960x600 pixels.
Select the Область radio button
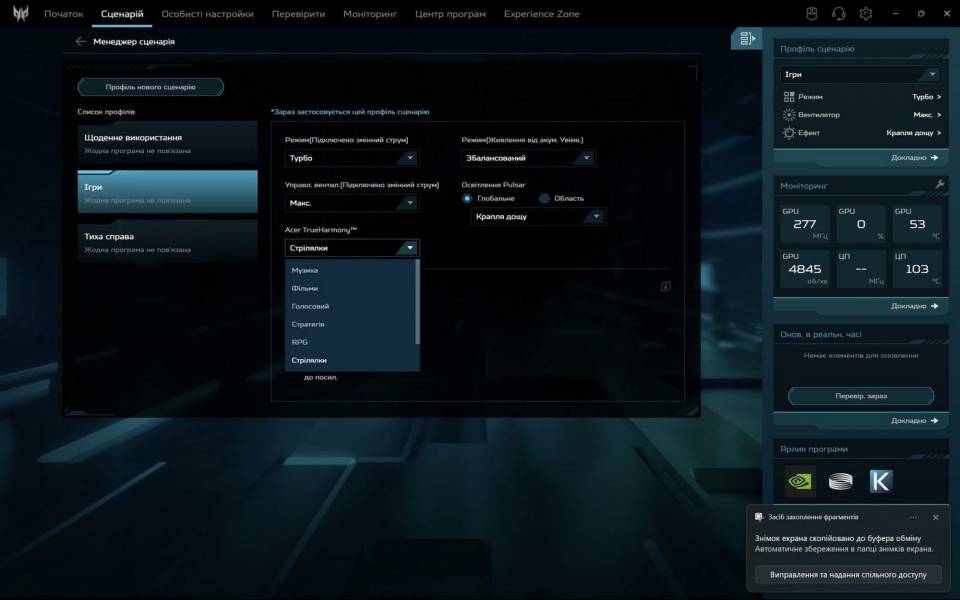[545, 198]
